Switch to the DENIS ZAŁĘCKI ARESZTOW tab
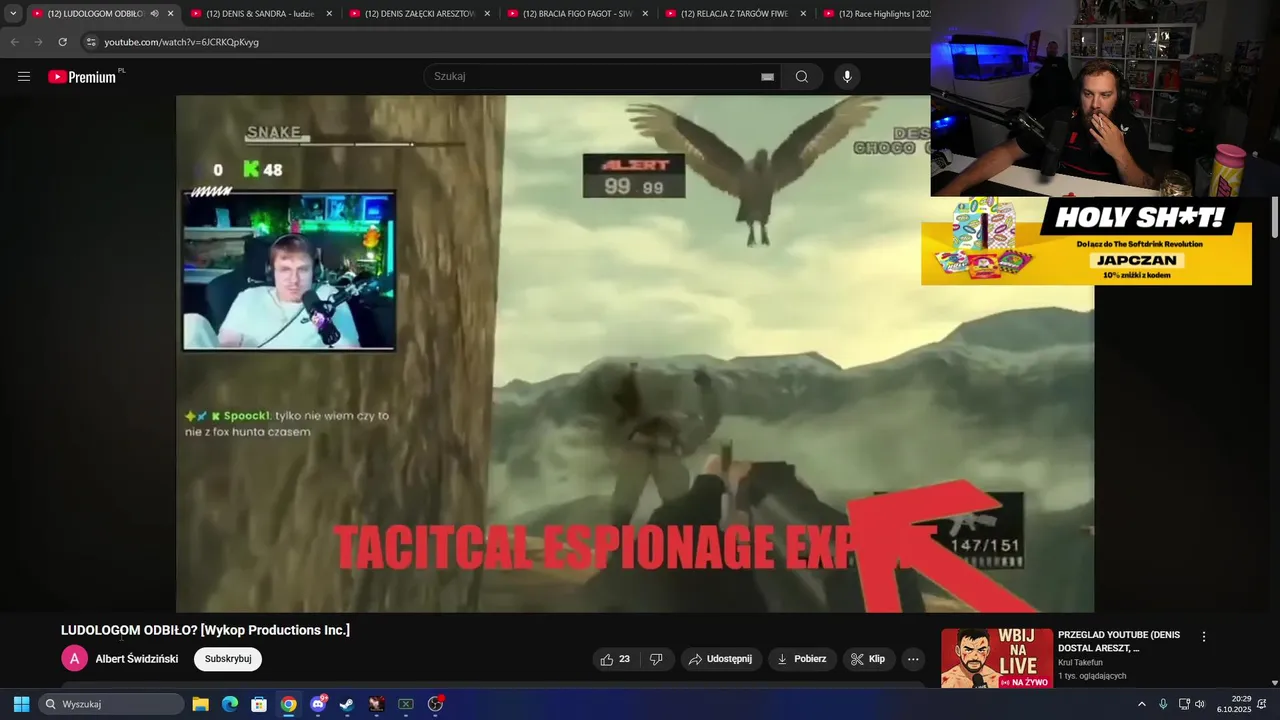The image size is (1280, 720). tap(419, 14)
